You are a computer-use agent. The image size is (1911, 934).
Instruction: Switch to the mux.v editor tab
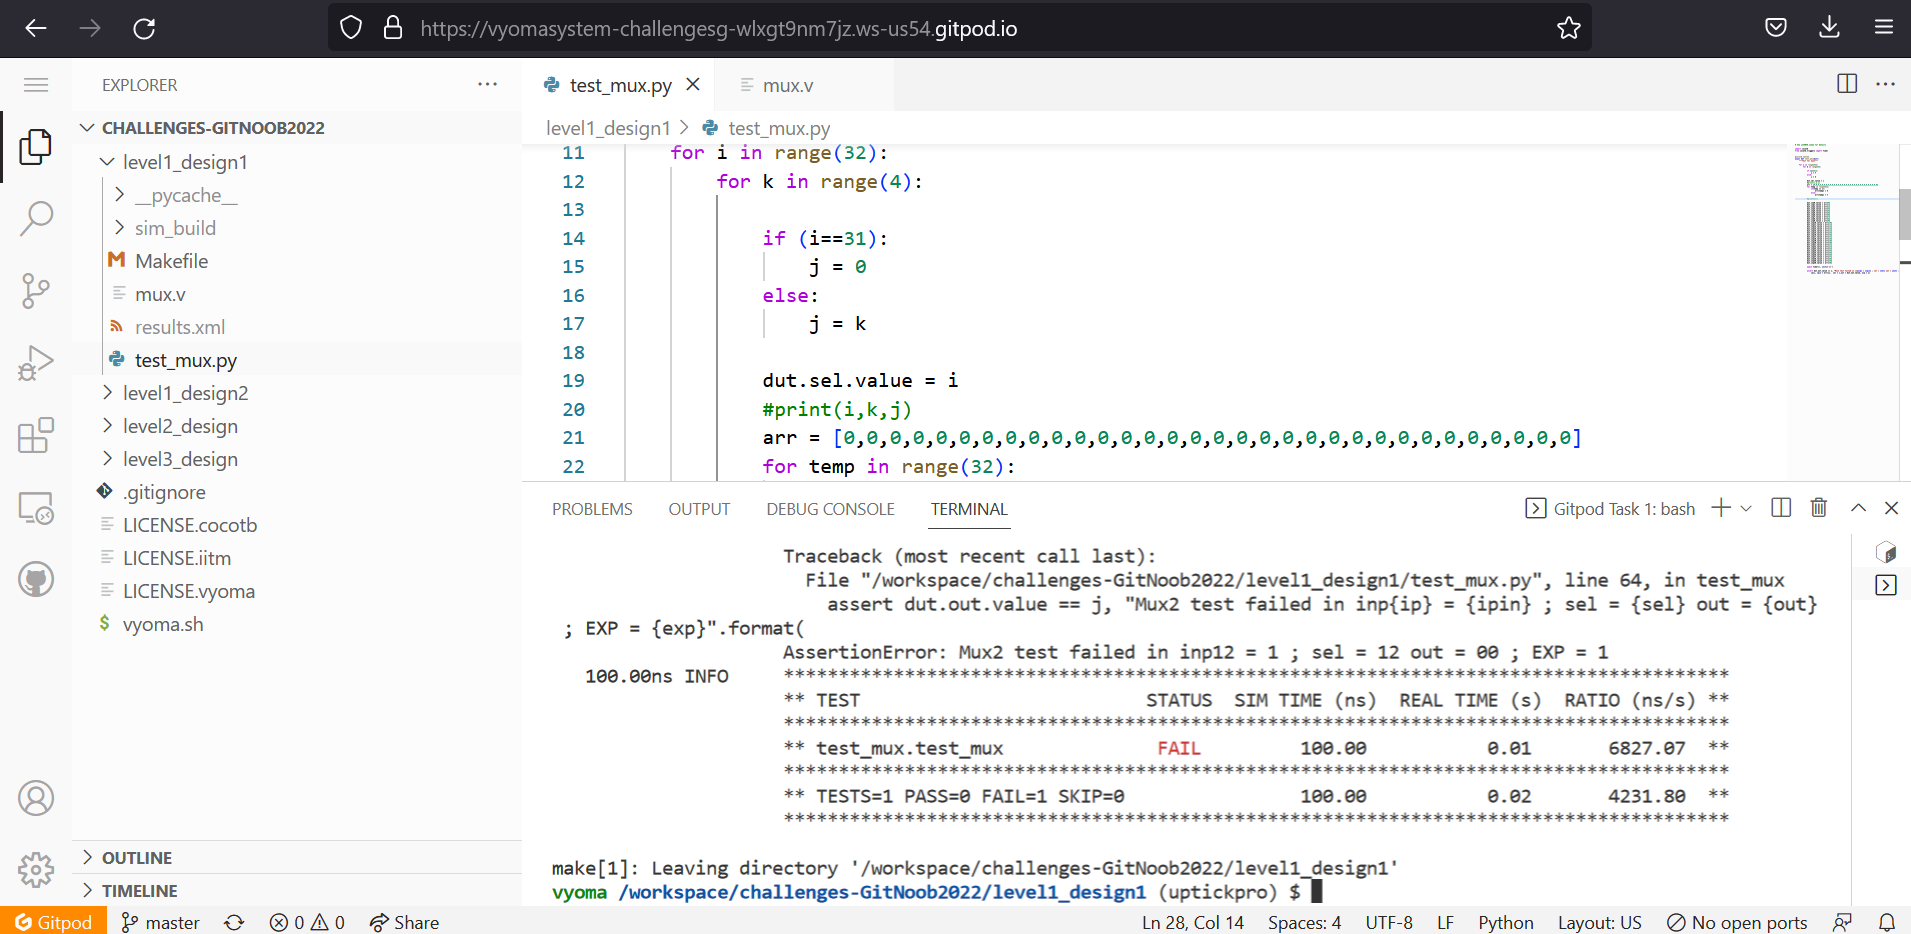click(786, 85)
